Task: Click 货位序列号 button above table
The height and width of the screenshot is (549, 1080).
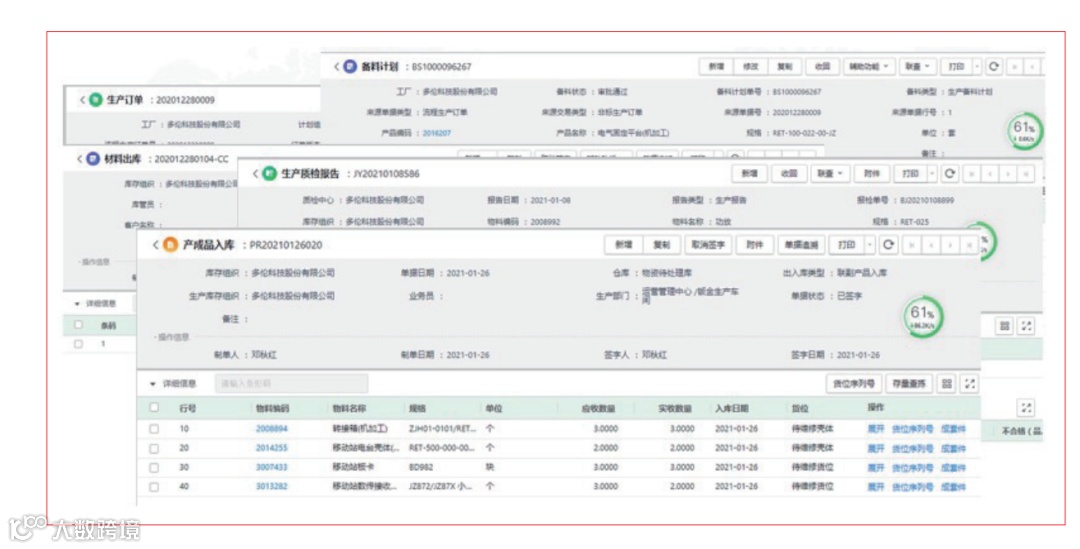Action: [x=853, y=384]
